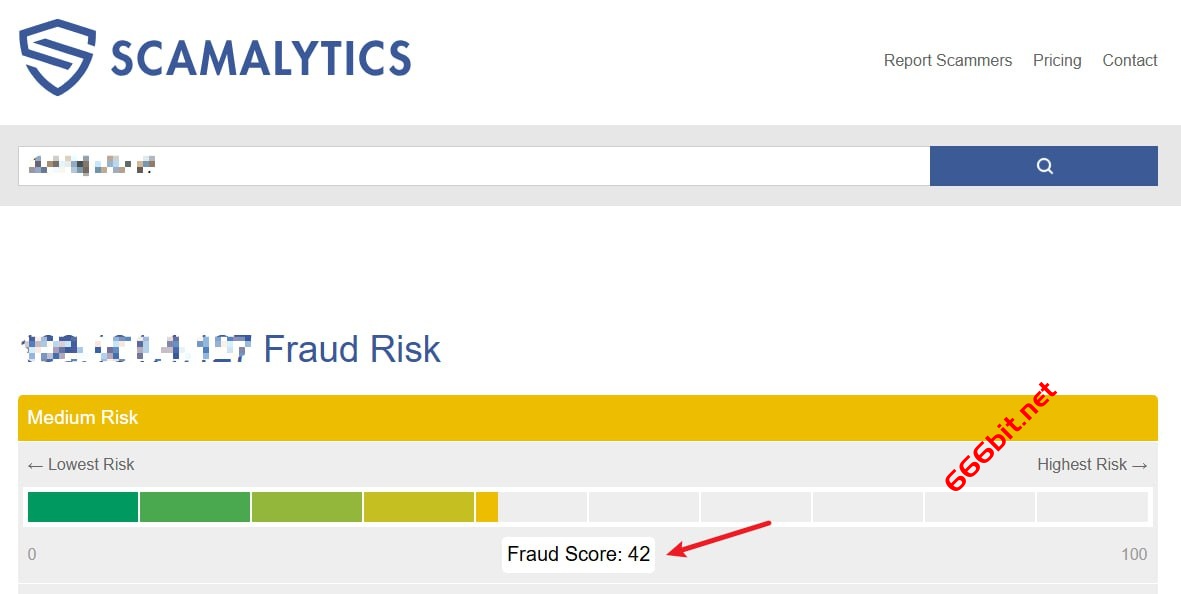Image resolution: width=1181 pixels, height=594 pixels.
Task: Click the Highest Risk label
Action: [1091, 464]
